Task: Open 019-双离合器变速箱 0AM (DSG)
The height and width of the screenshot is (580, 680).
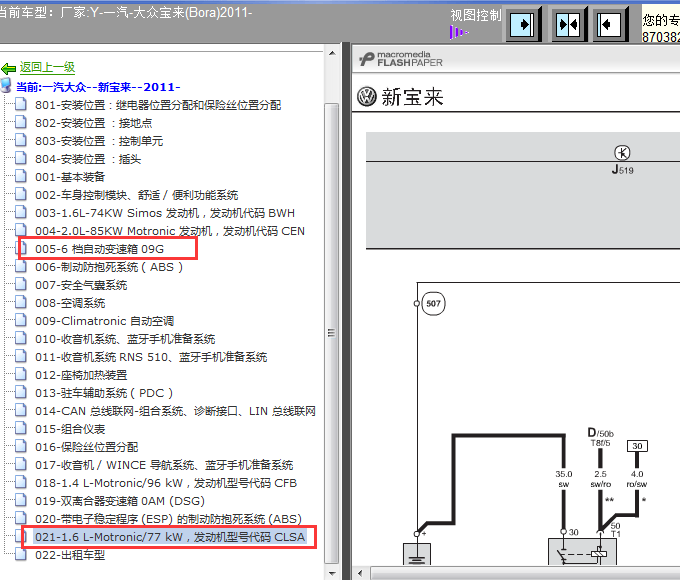Action: click(x=120, y=501)
